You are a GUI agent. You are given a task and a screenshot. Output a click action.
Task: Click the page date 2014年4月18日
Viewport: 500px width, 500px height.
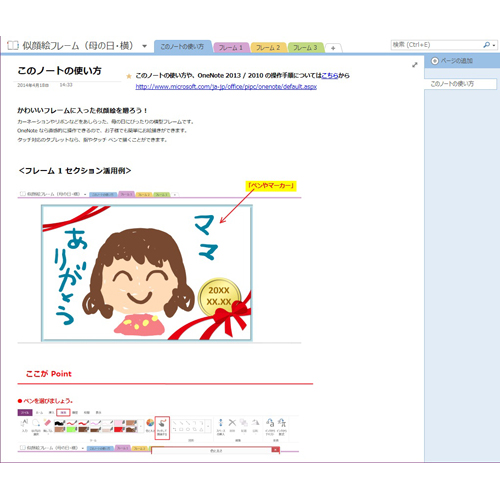33,85
